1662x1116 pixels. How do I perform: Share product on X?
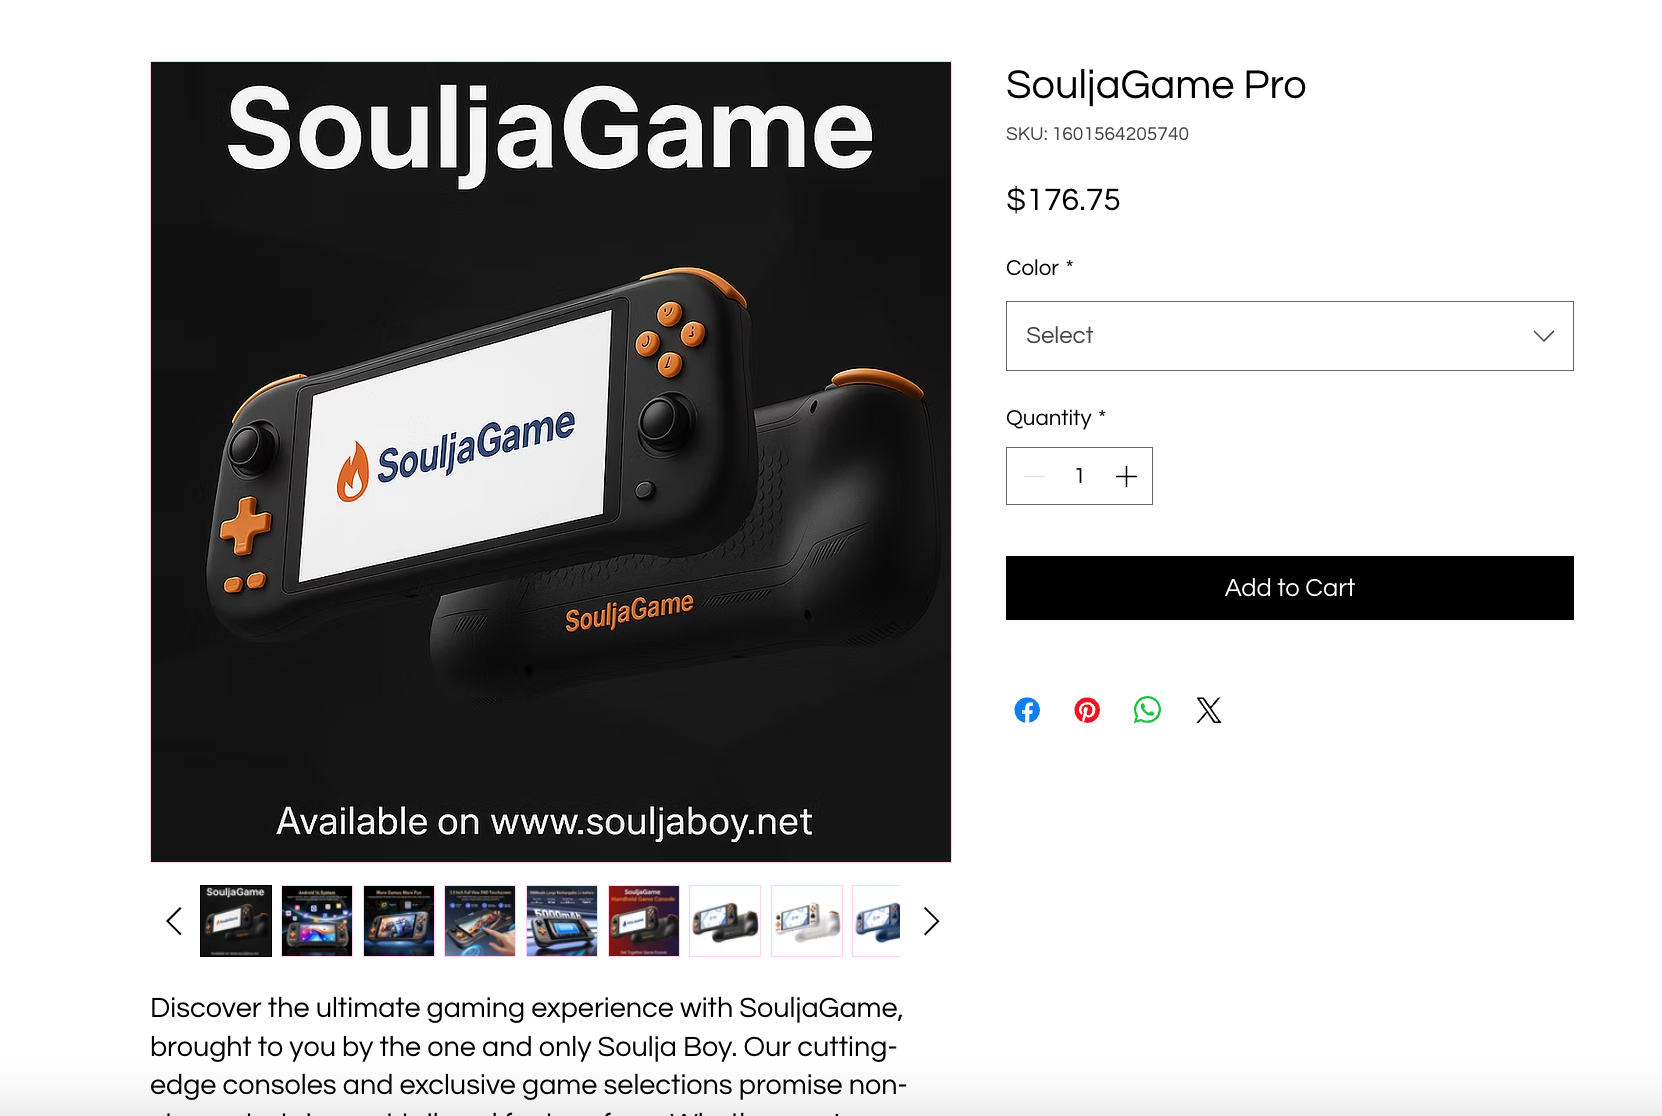click(1208, 710)
